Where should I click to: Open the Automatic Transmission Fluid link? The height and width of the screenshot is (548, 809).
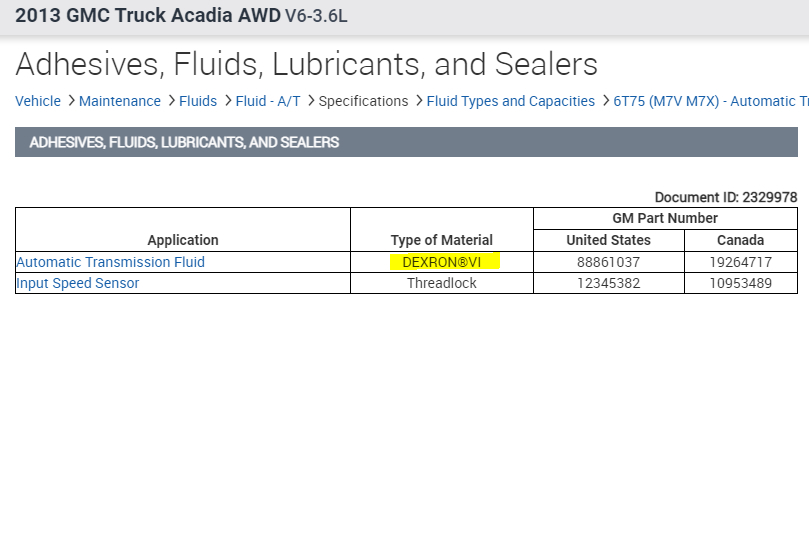[x=111, y=262]
